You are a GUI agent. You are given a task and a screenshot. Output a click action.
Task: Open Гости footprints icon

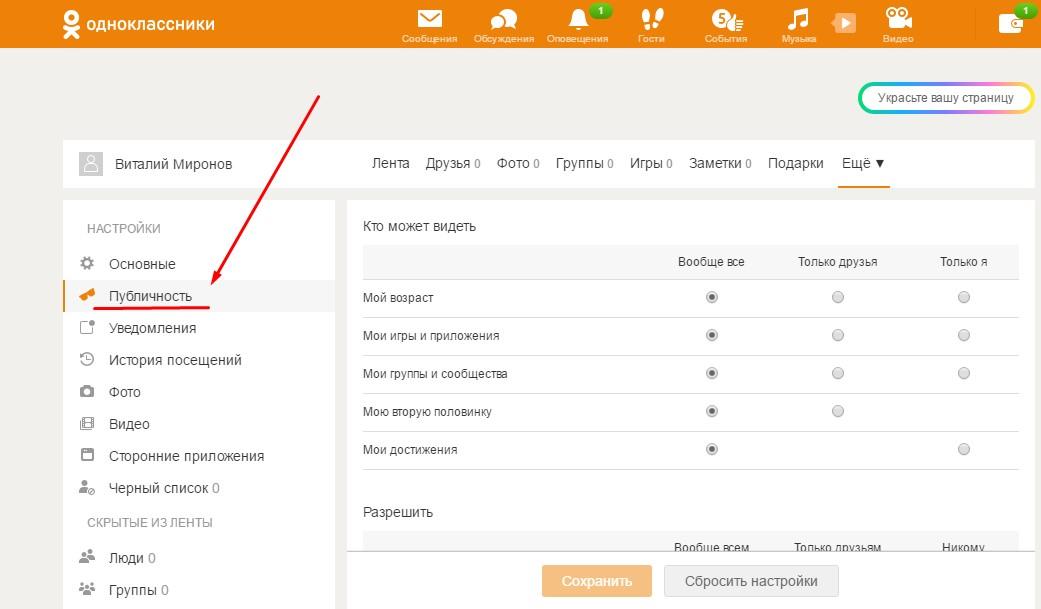pos(651,19)
